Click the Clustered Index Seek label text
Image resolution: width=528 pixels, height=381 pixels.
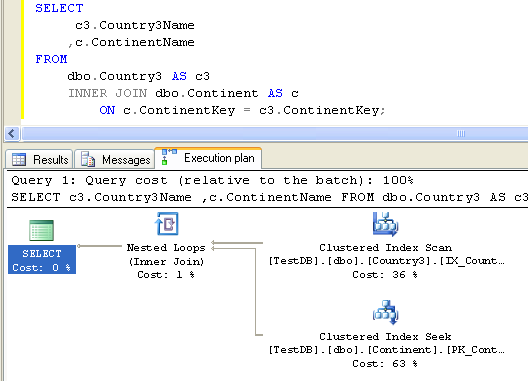(x=386, y=337)
